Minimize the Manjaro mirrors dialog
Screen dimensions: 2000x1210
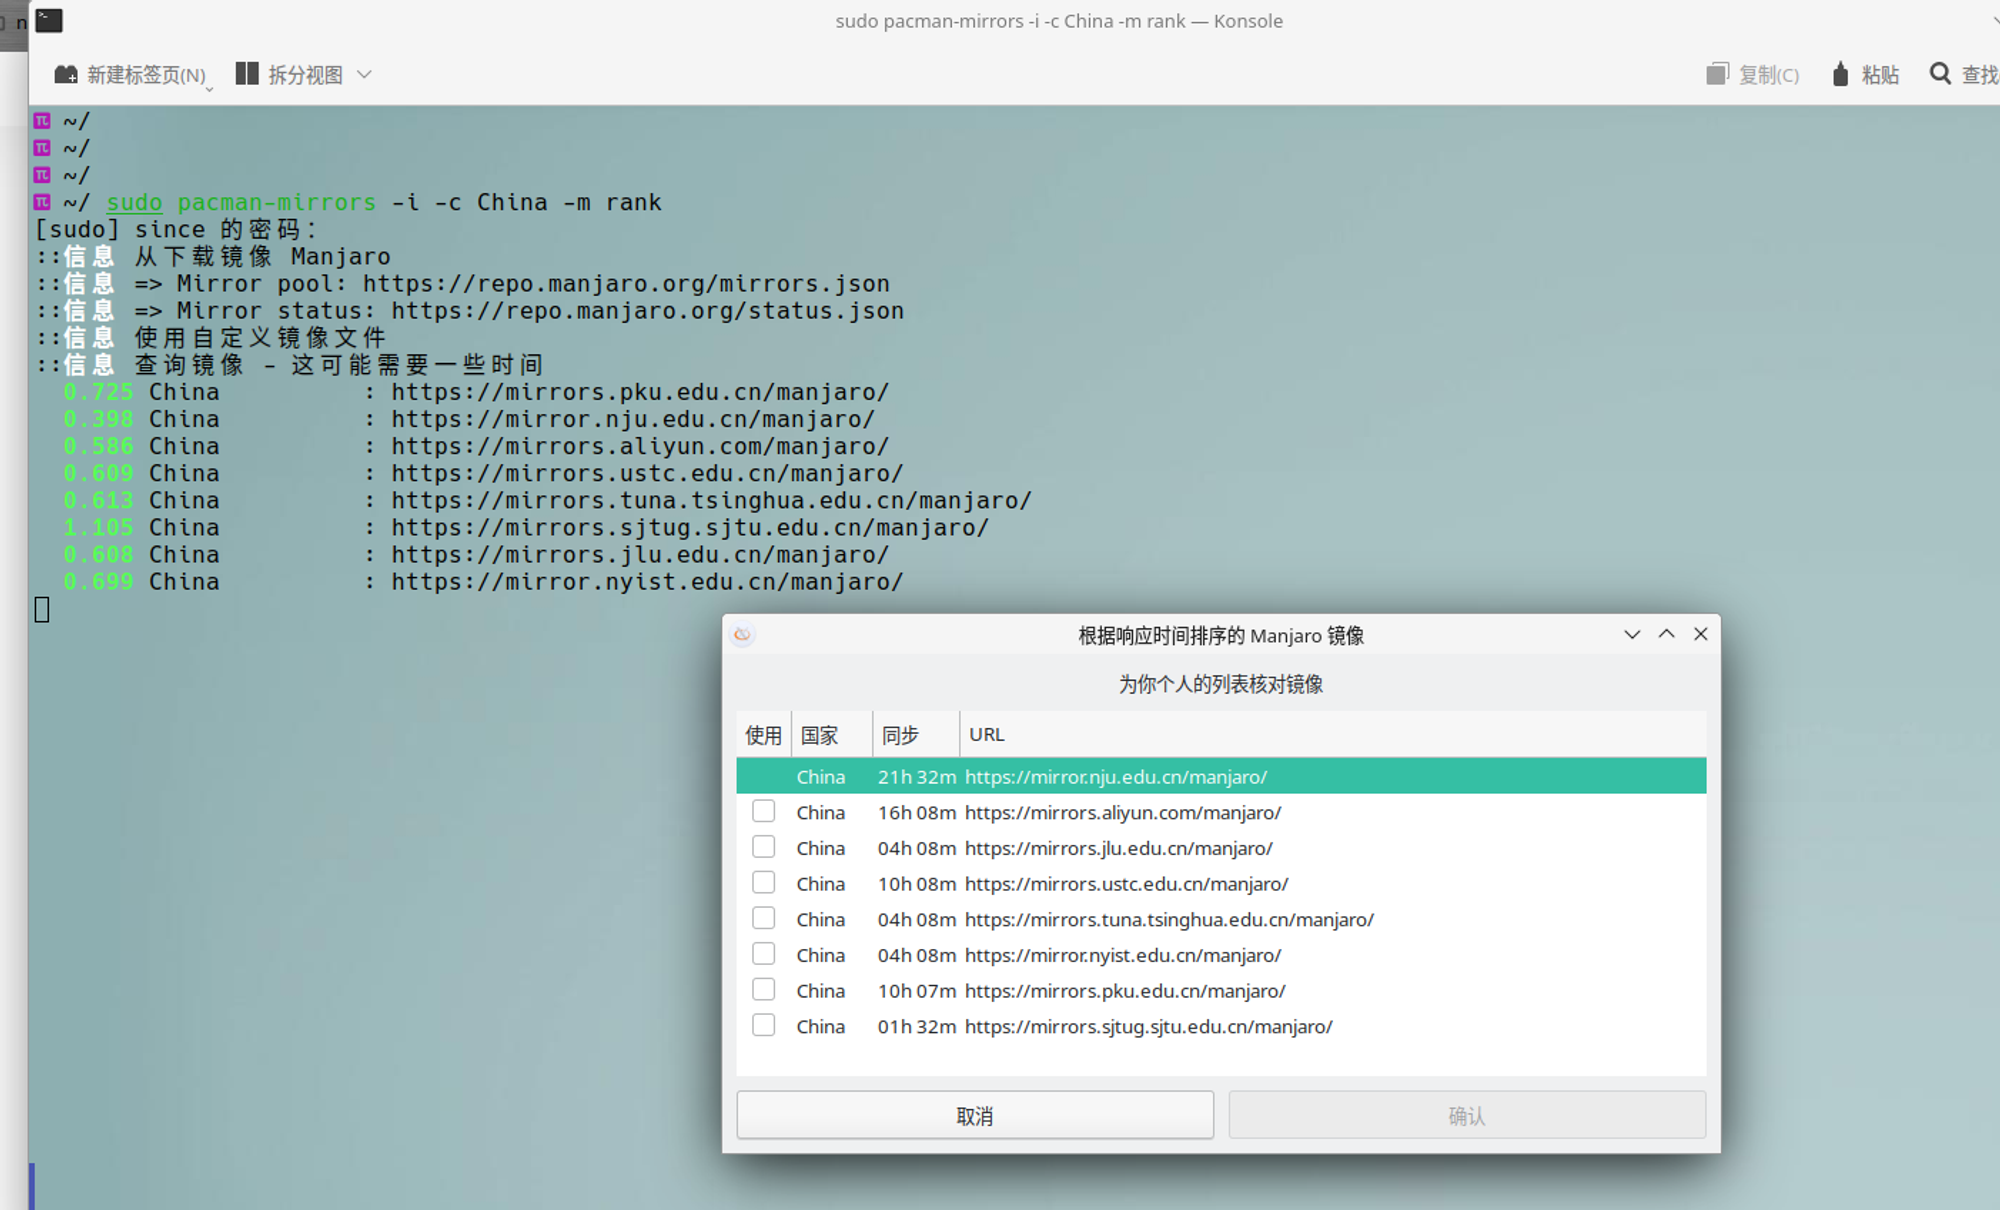tap(1632, 634)
